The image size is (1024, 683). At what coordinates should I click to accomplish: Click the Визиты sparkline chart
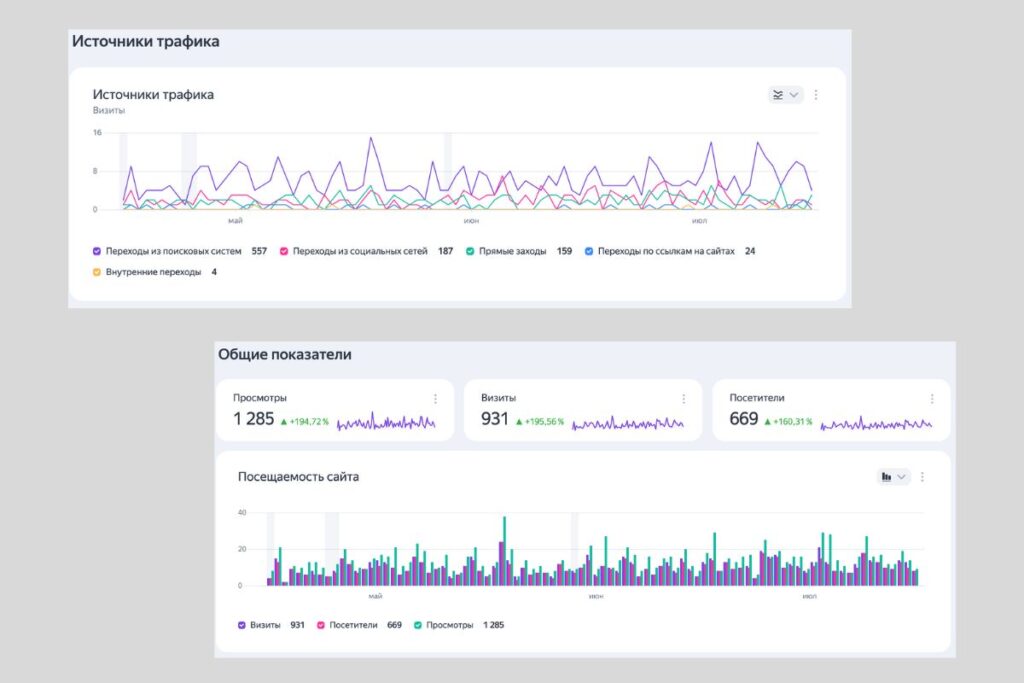point(628,423)
